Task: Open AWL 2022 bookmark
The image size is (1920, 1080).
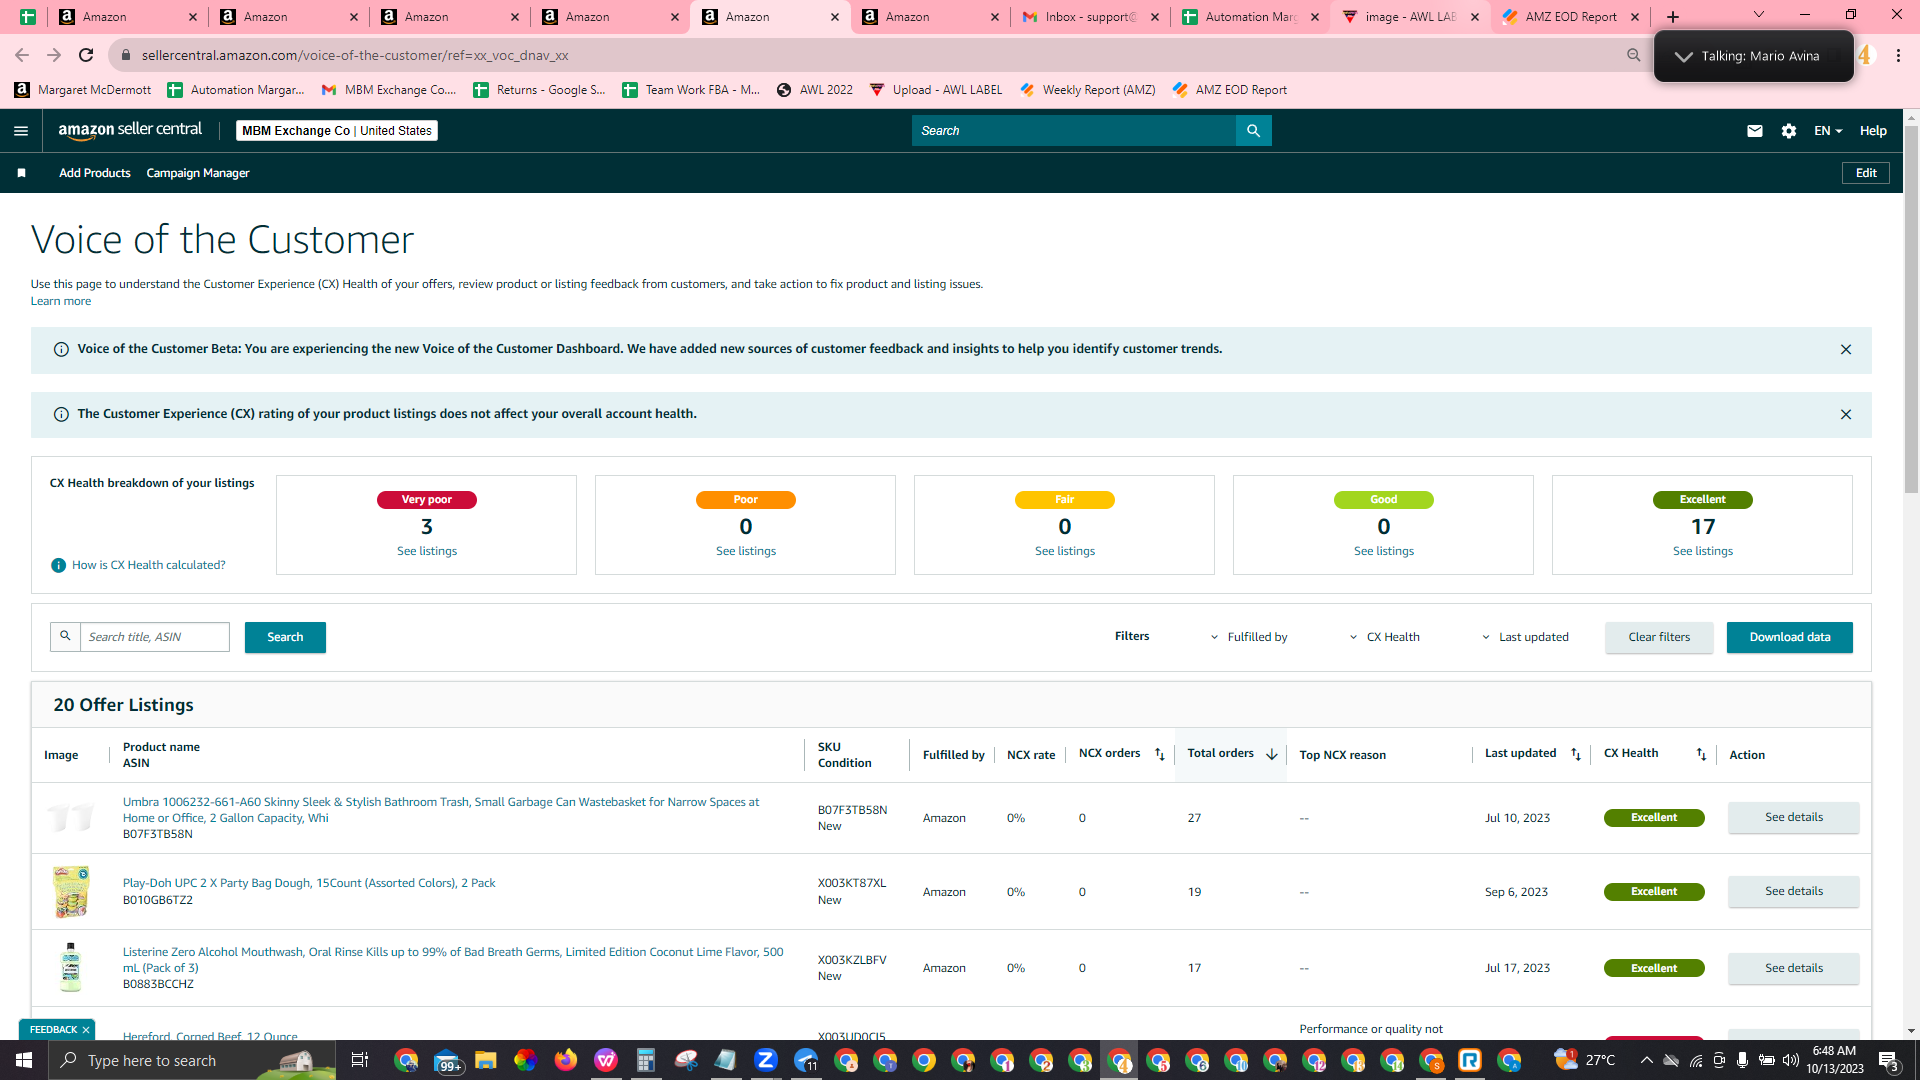Action: pos(815,90)
